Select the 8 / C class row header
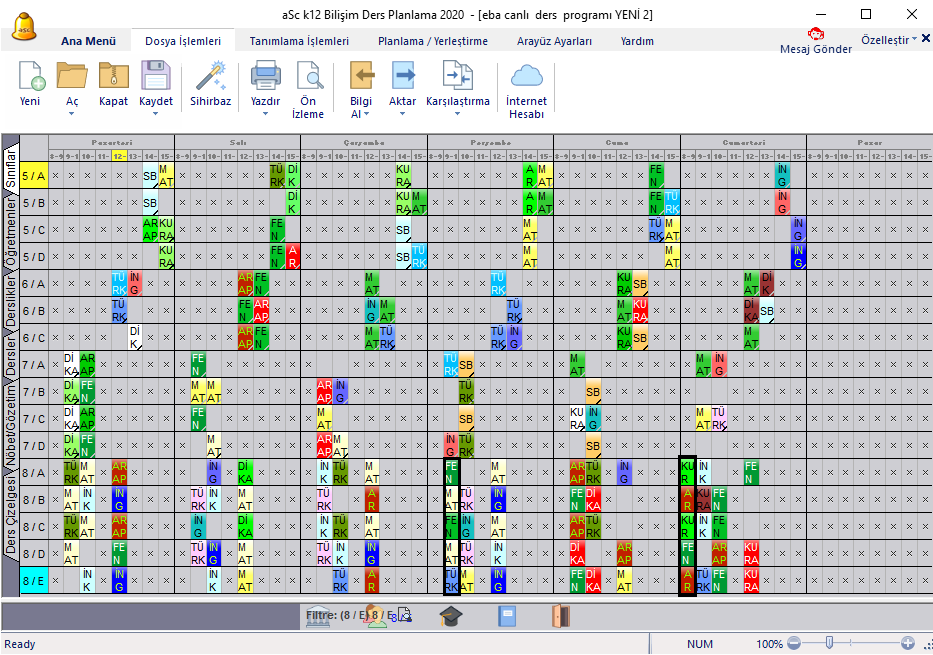The image size is (933, 655). (34, 527)
